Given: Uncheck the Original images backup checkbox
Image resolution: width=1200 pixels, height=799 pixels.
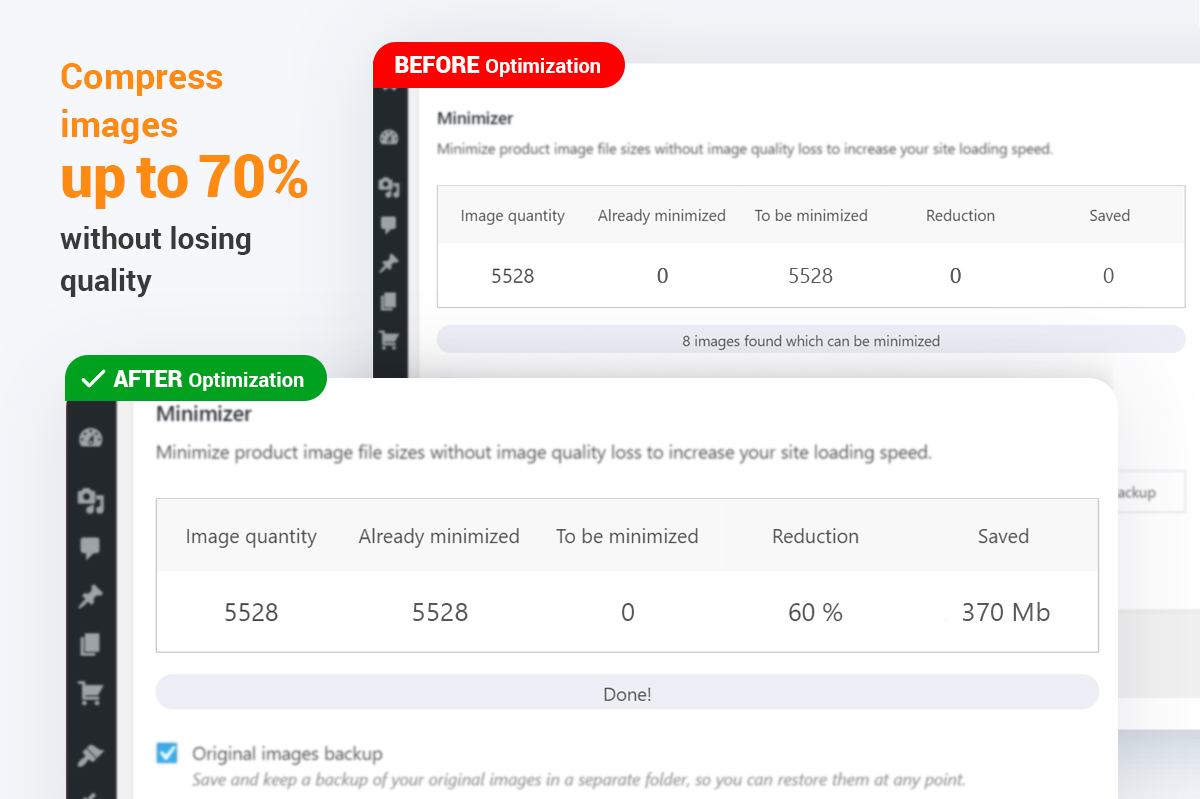Looking at the screenshot, I should tap(167, 753).
